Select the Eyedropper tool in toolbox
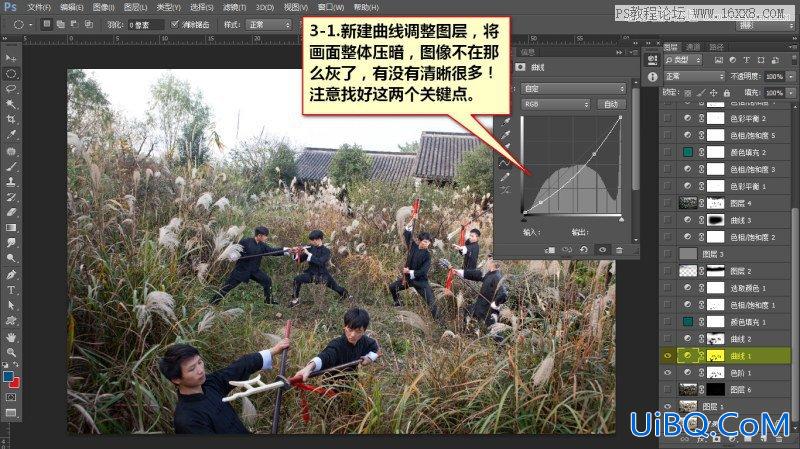The height and width of the screenshot is (449, 800). tap(11, 135)
